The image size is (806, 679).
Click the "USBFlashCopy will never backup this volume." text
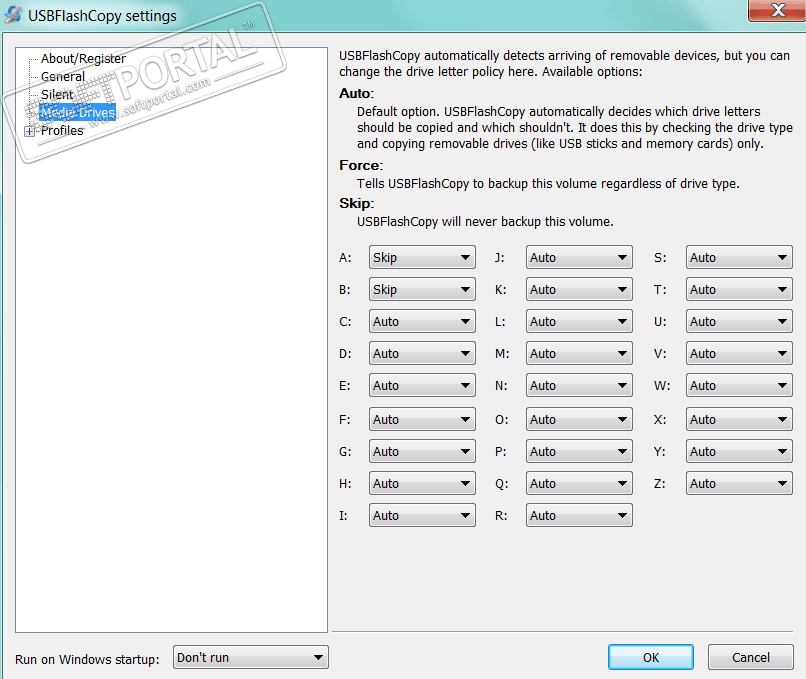point(485,222)
